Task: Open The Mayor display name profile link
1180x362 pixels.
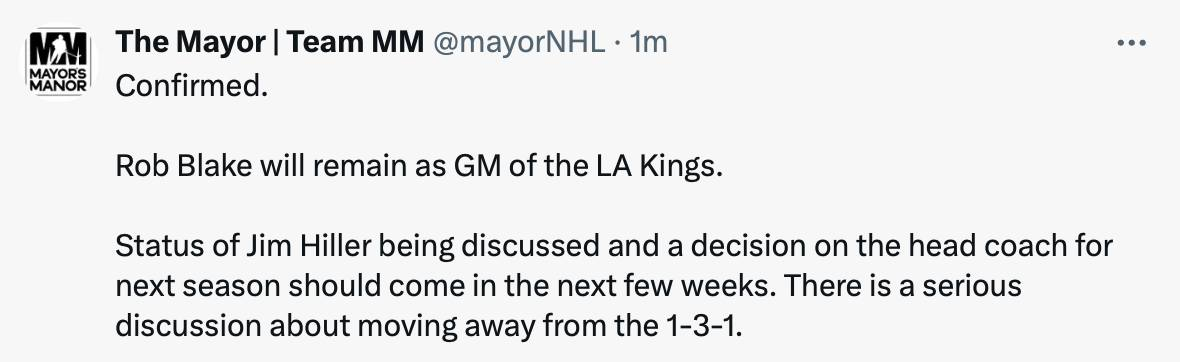Action: pyautogui.click(x=190, y=43)
